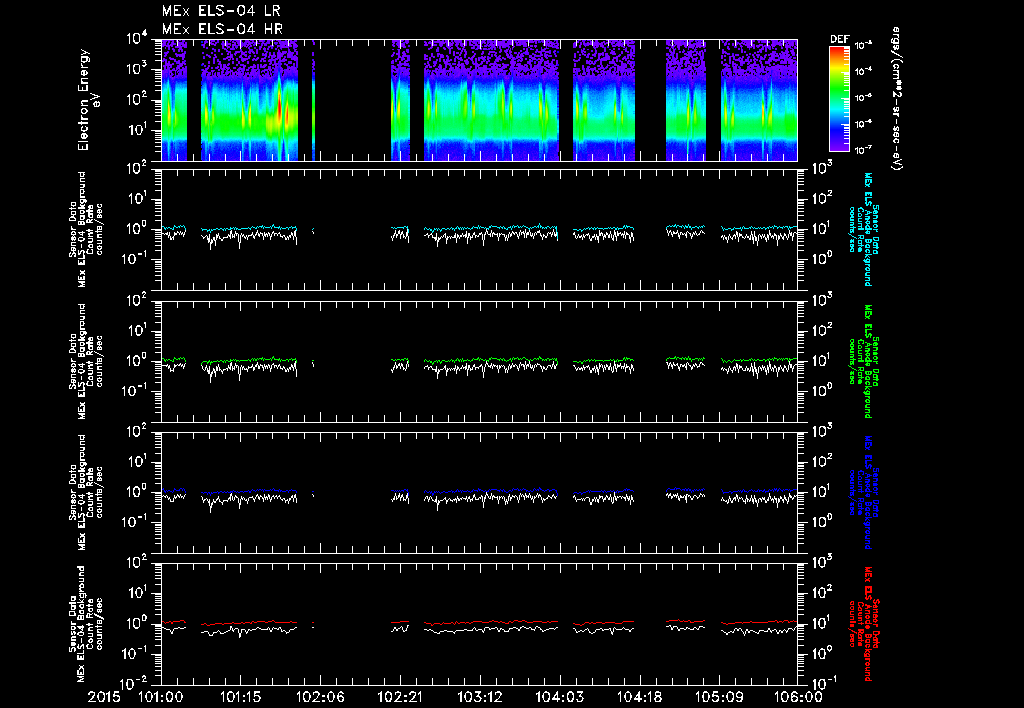Click the 2015 year label on time axis

coord(103,696)
